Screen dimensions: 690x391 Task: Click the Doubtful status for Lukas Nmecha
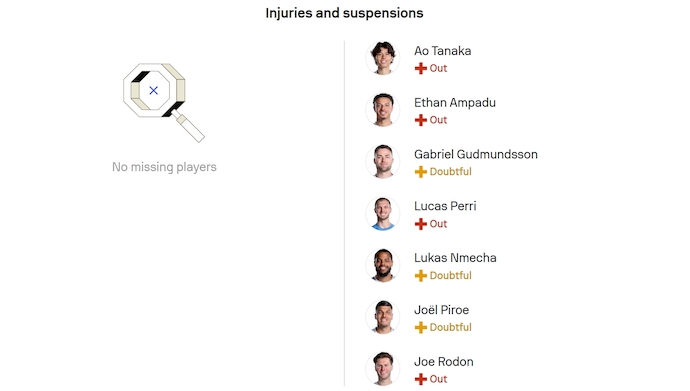click(x=451, y=276)
